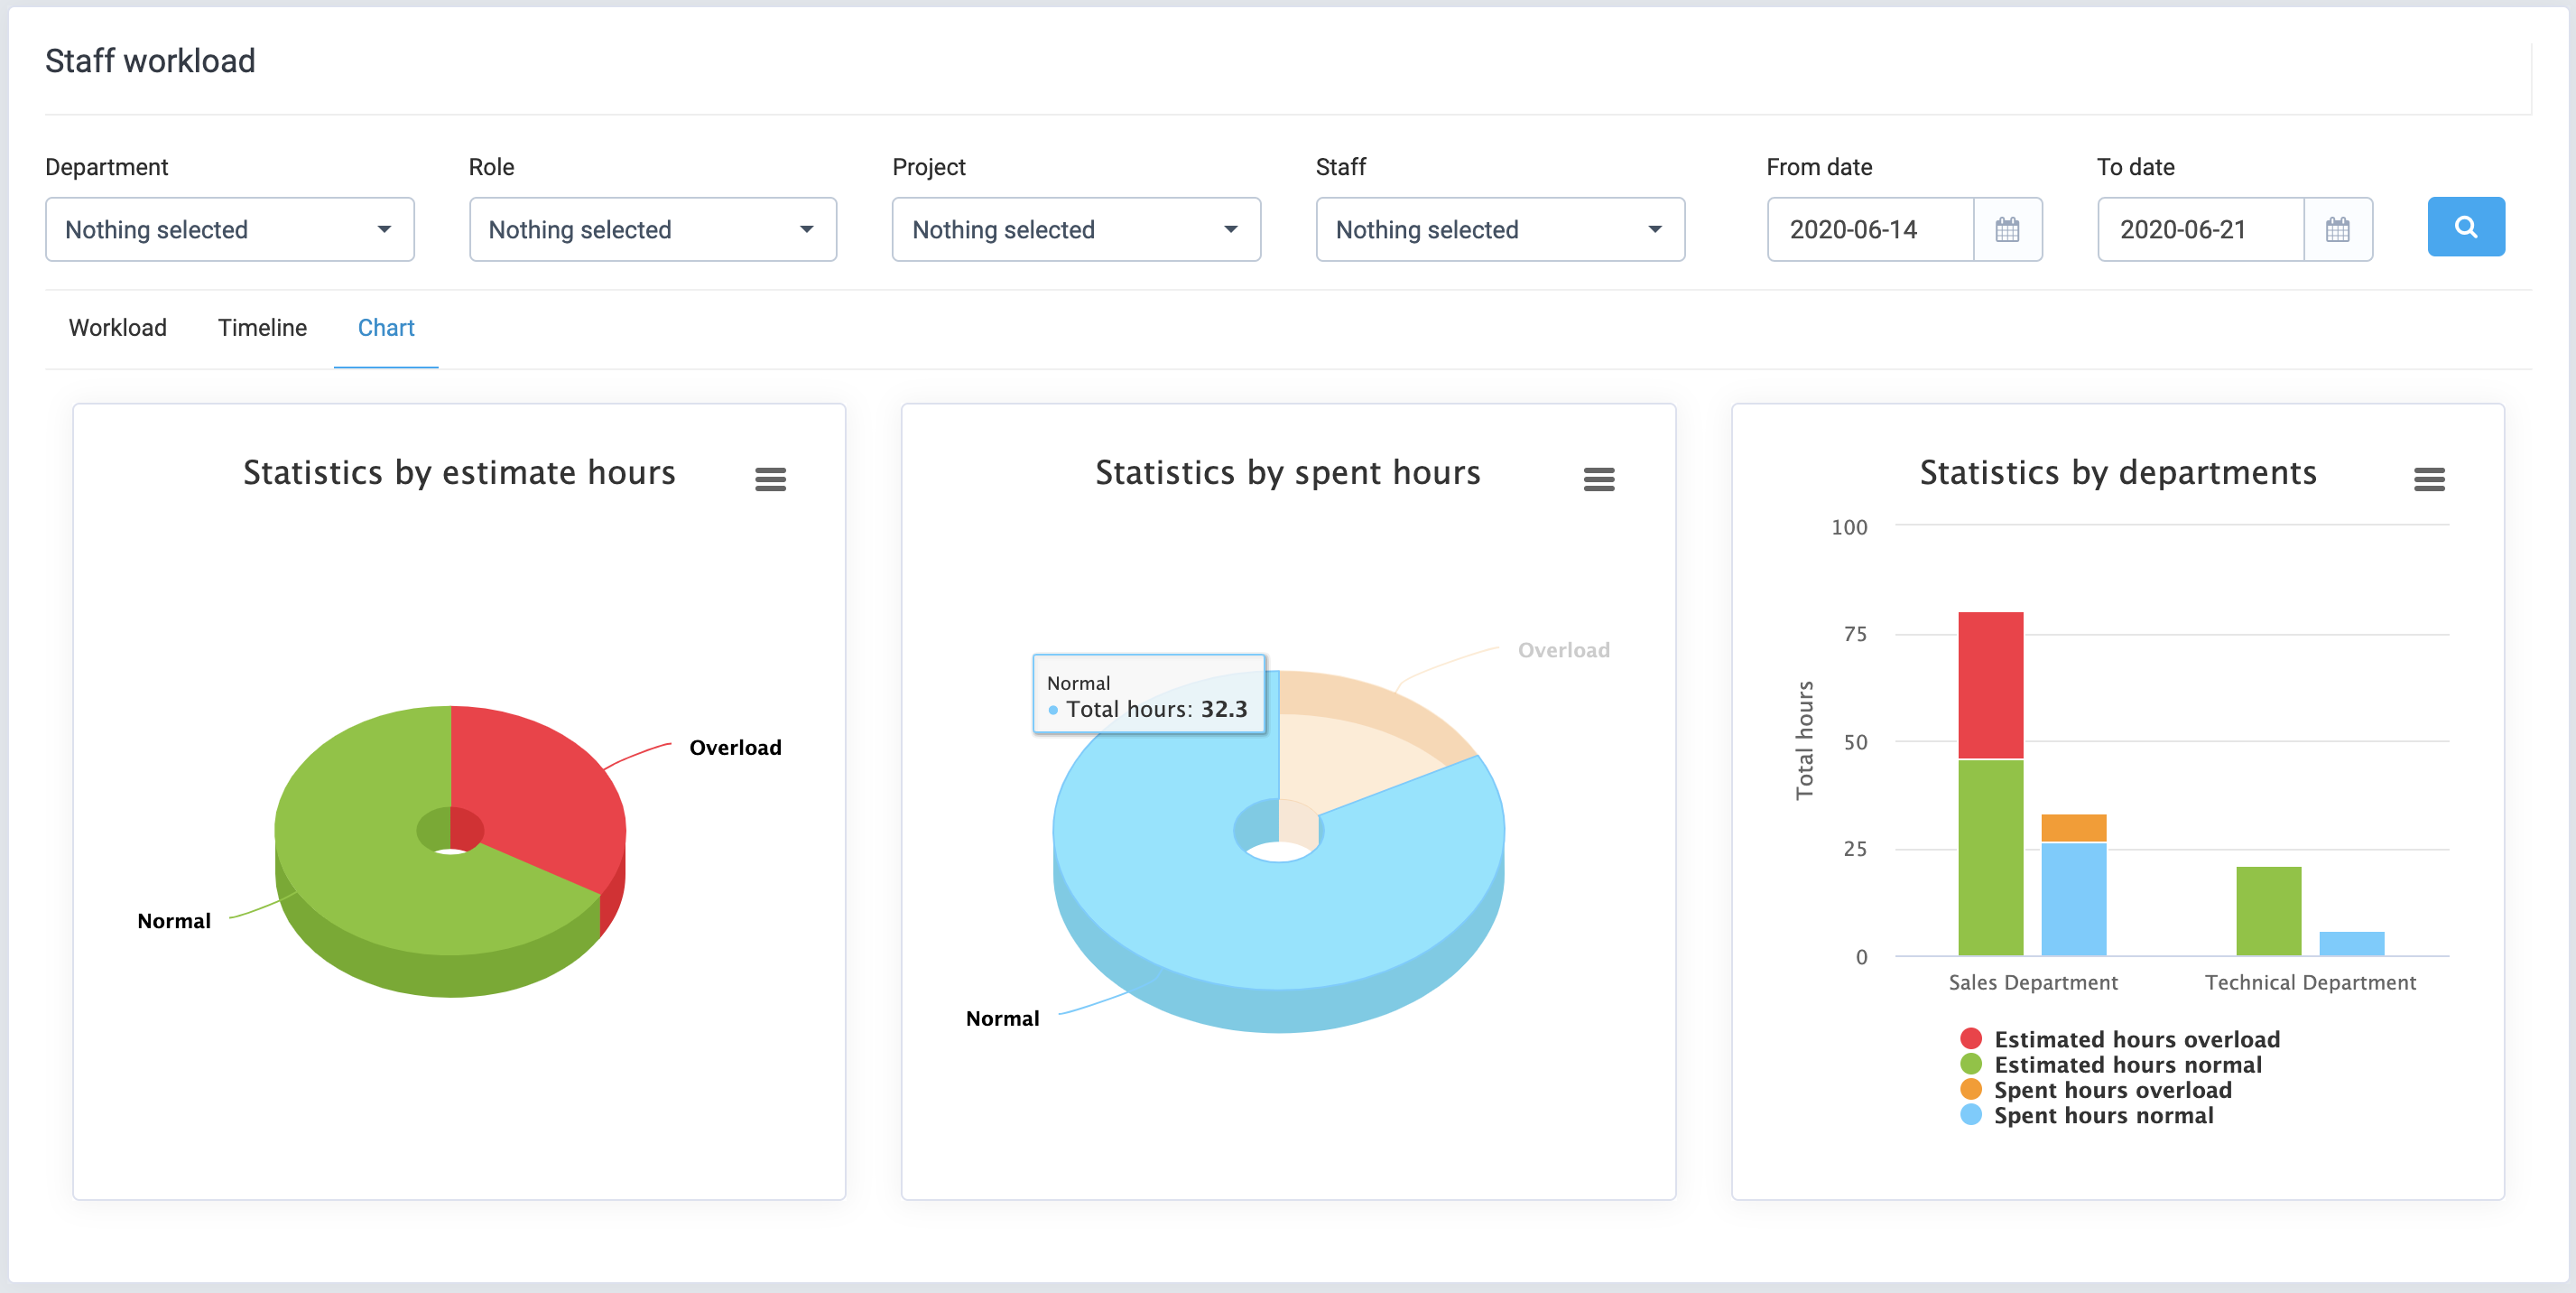Open the Department dropdown
This screenshot has height=1293, width=2576.
(229, 229)
